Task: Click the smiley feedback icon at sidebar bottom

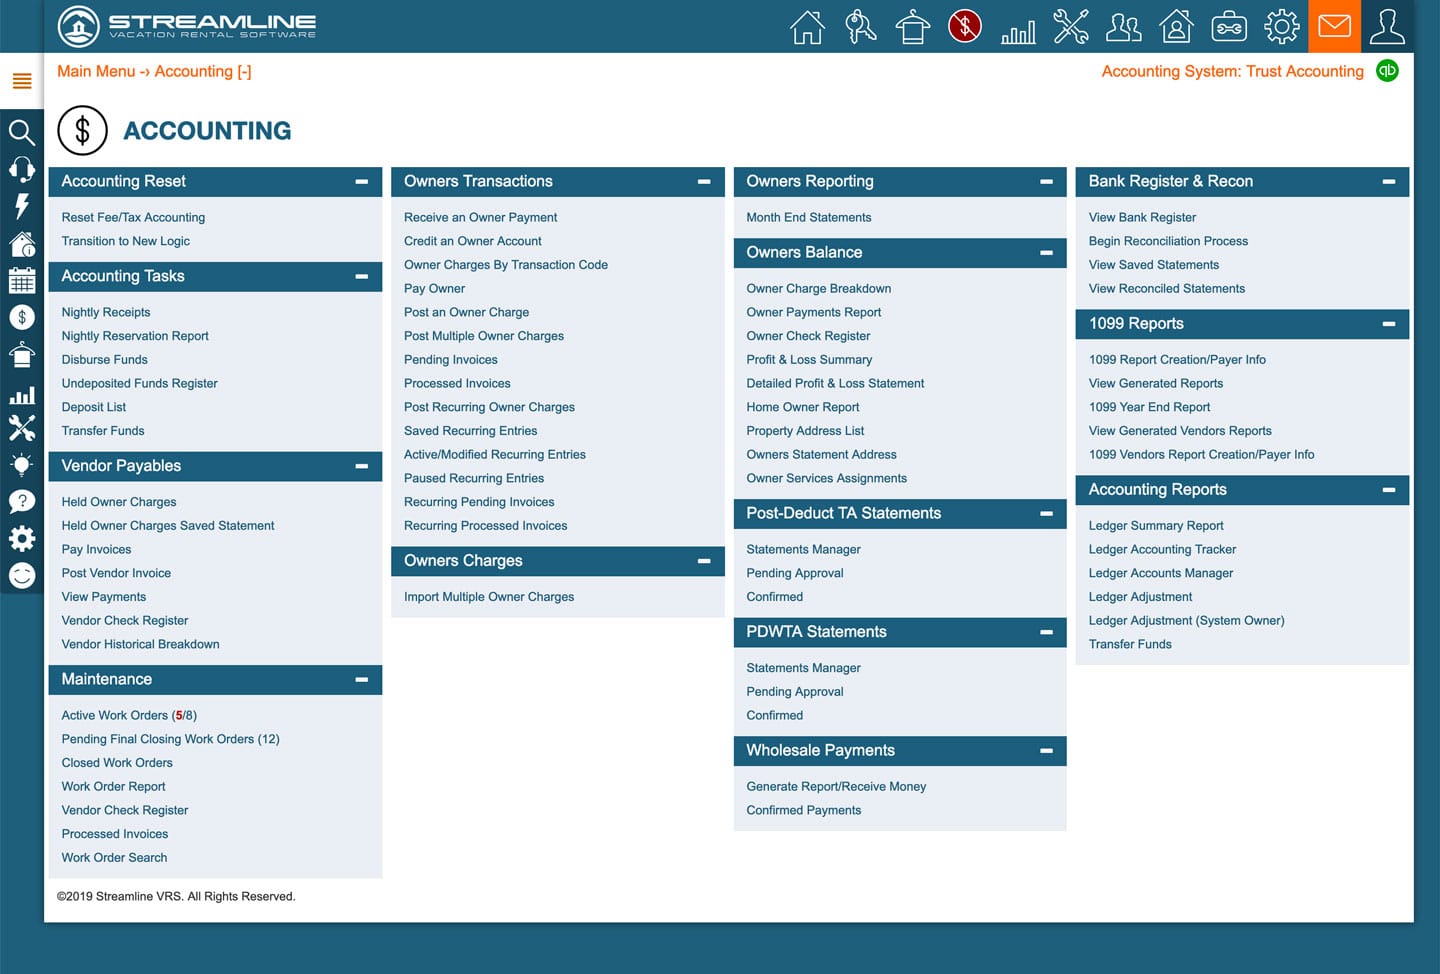Action: 21,575
